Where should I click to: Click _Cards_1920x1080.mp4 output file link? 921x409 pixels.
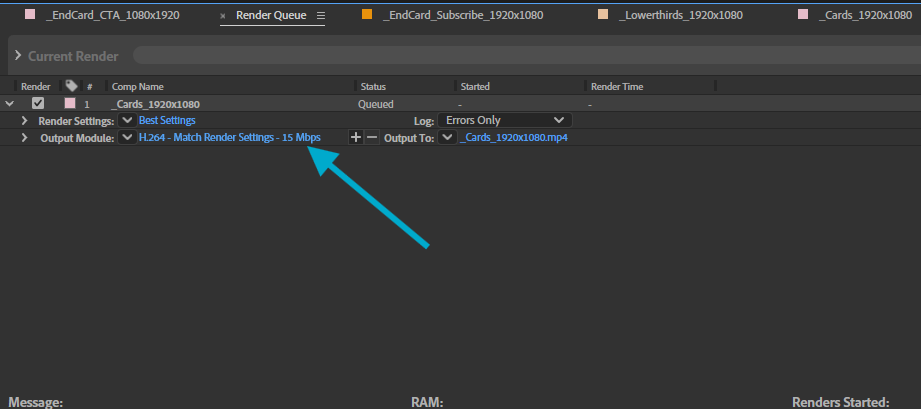click(514, 138)
